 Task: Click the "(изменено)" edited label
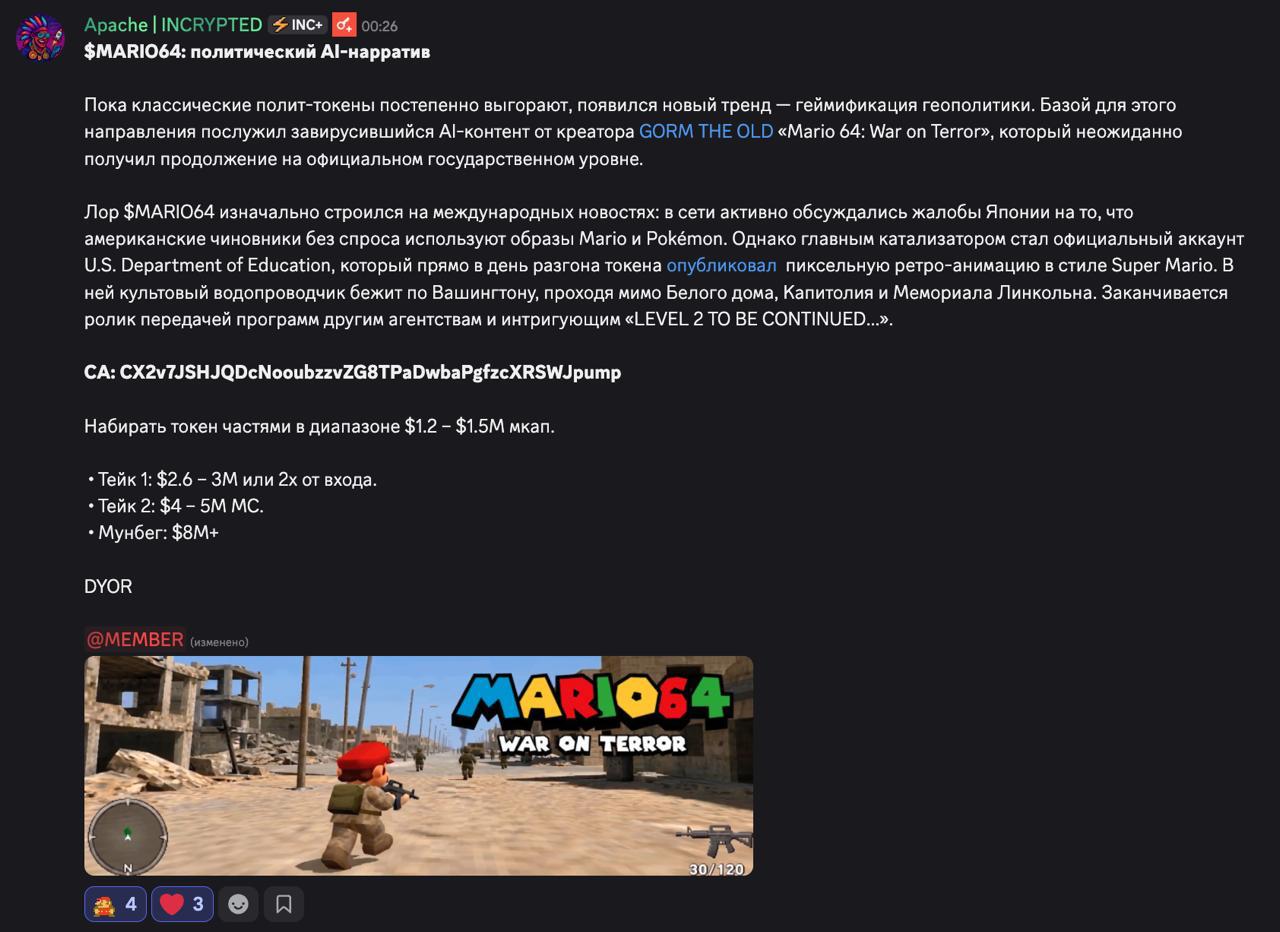(x=219, y=642)
